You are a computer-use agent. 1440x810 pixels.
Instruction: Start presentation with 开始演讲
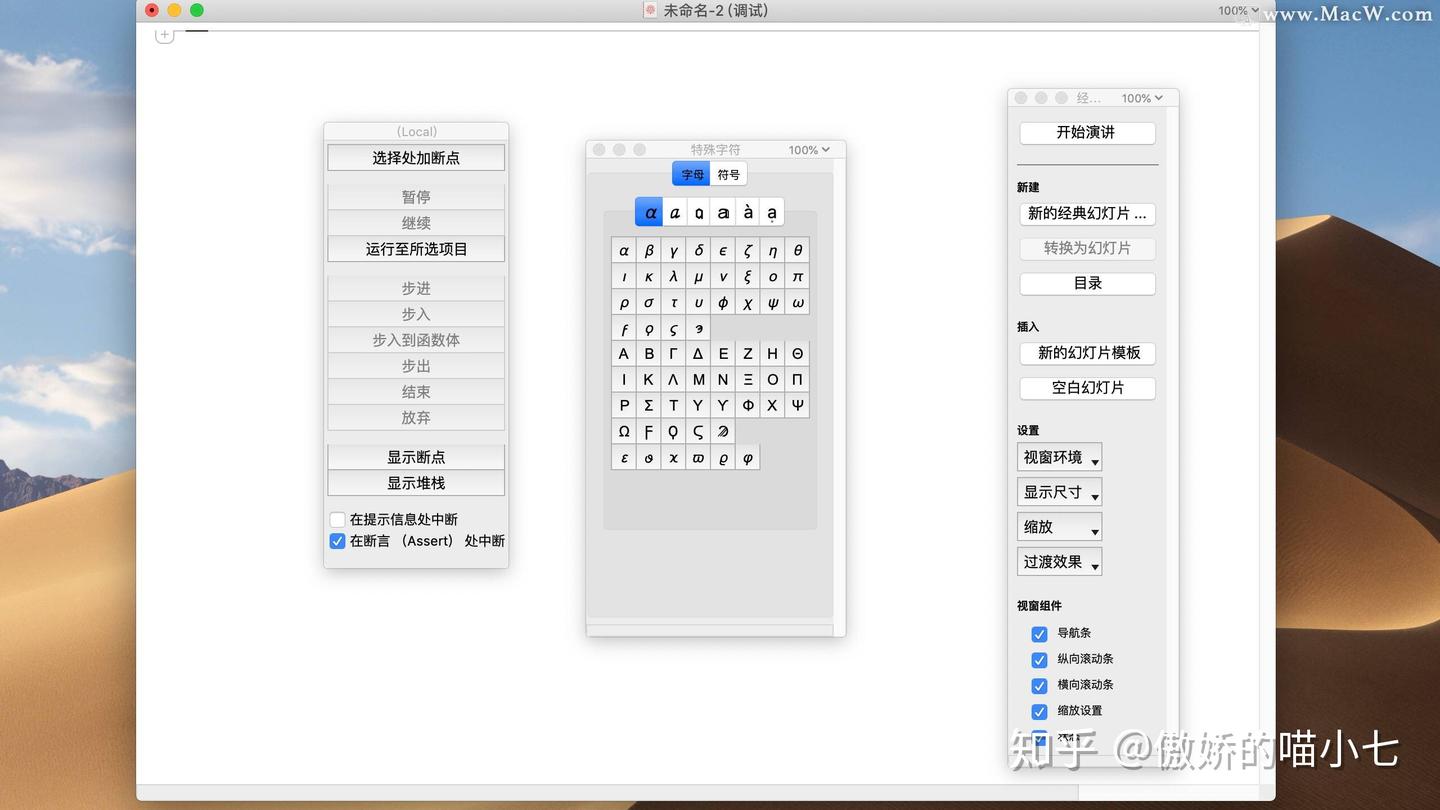[x=1087, y=133]
